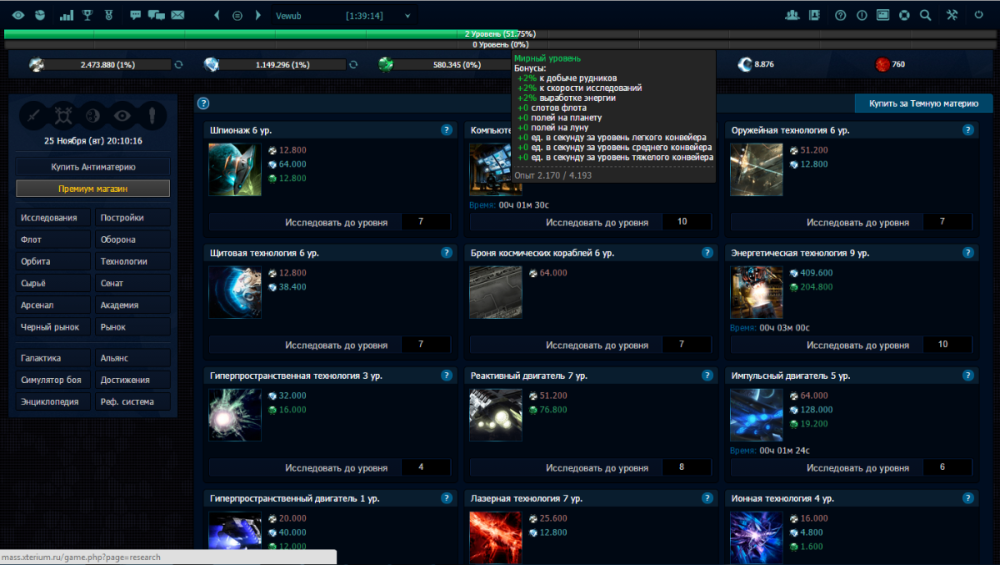Click the lifebuoy support icon
The width and height of the screenshot is (1000, 565).
(x=904, y=15)
